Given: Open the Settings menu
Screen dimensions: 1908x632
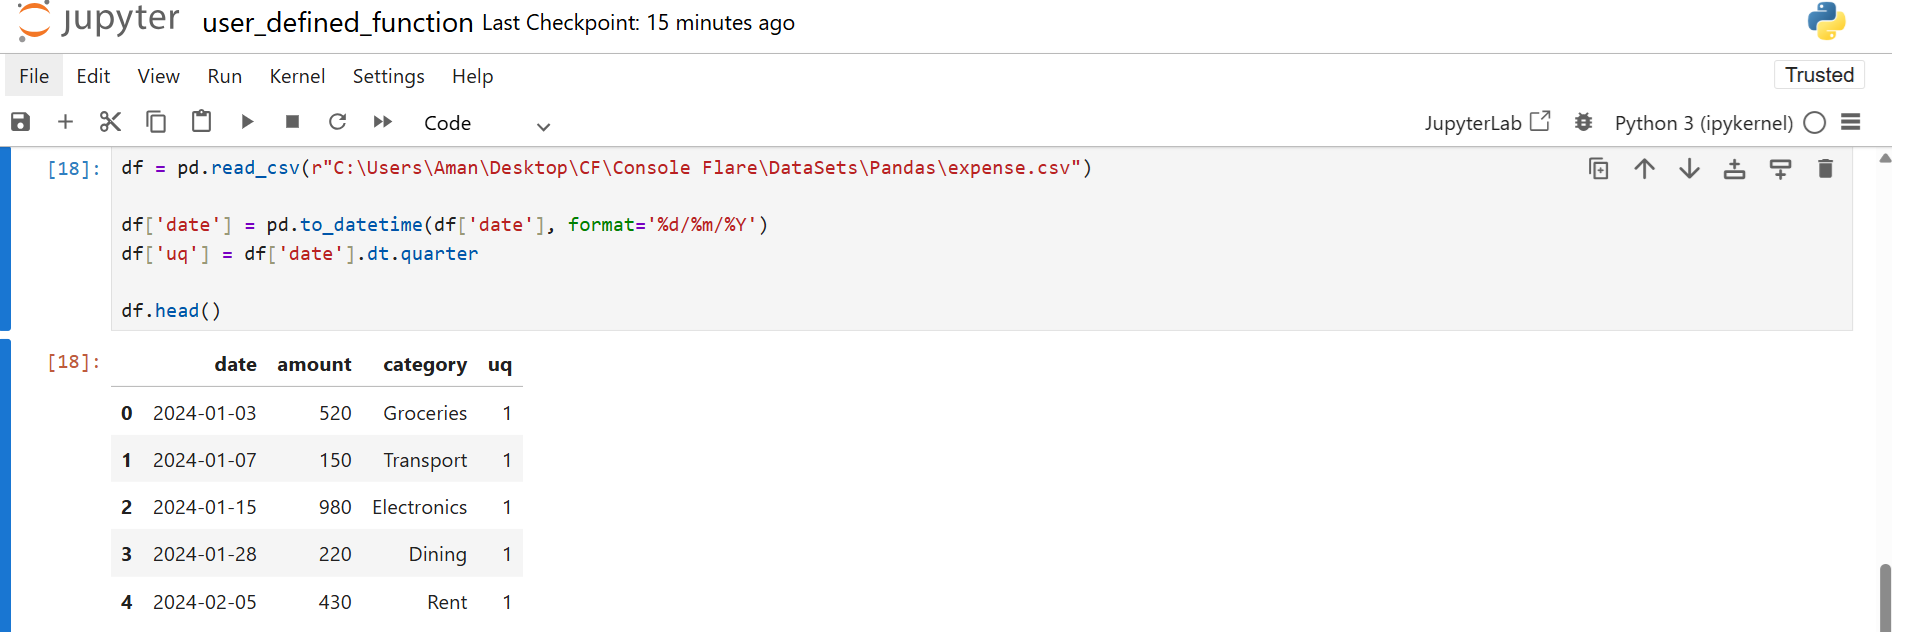Looking at the screenshot, I should pos(388,76).
